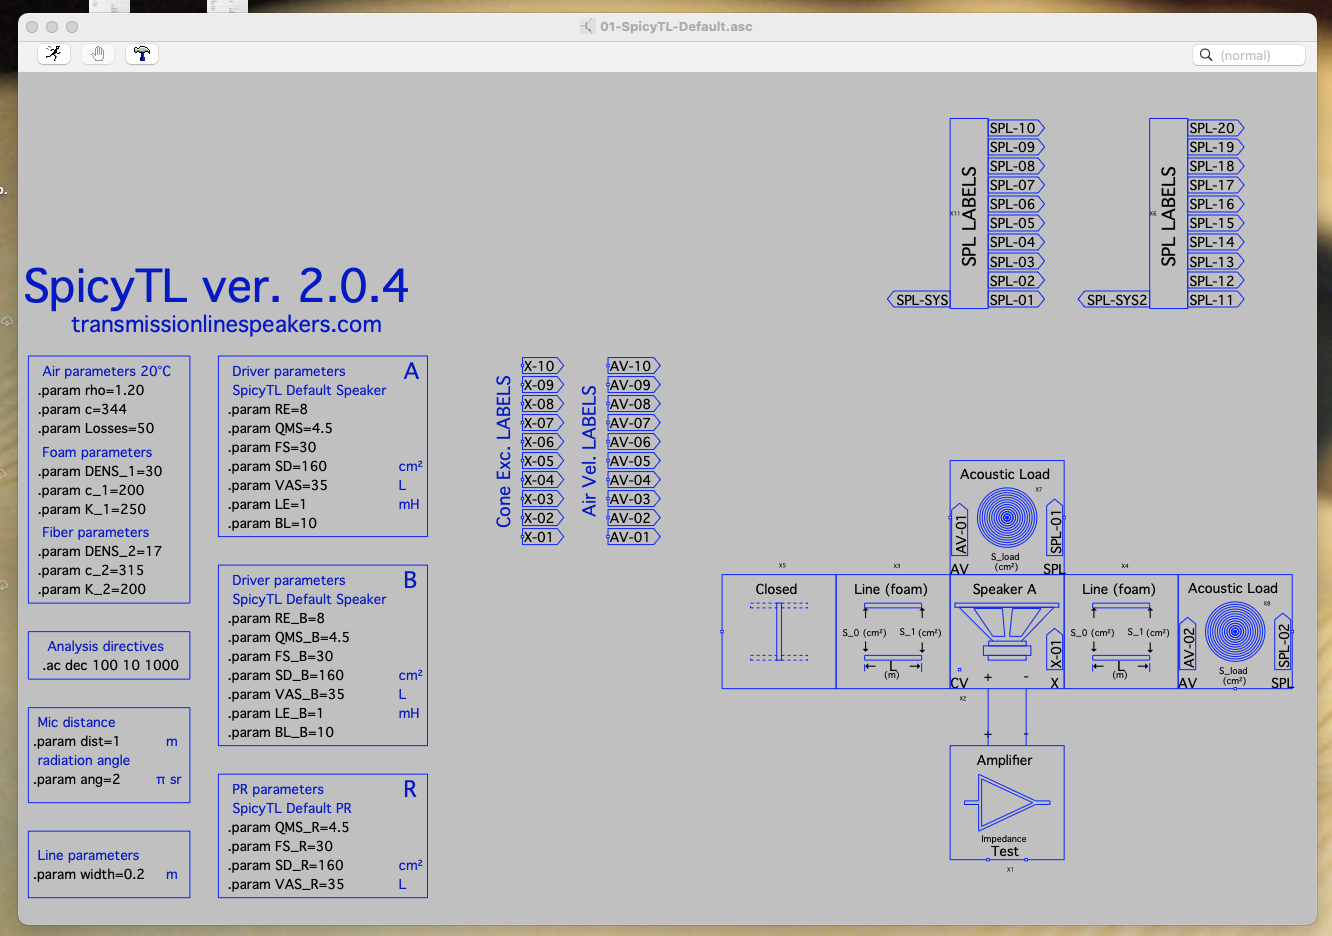Select the Speaker A driver symbol
The image size is (1332, 936).
(x=1006, y=630)
